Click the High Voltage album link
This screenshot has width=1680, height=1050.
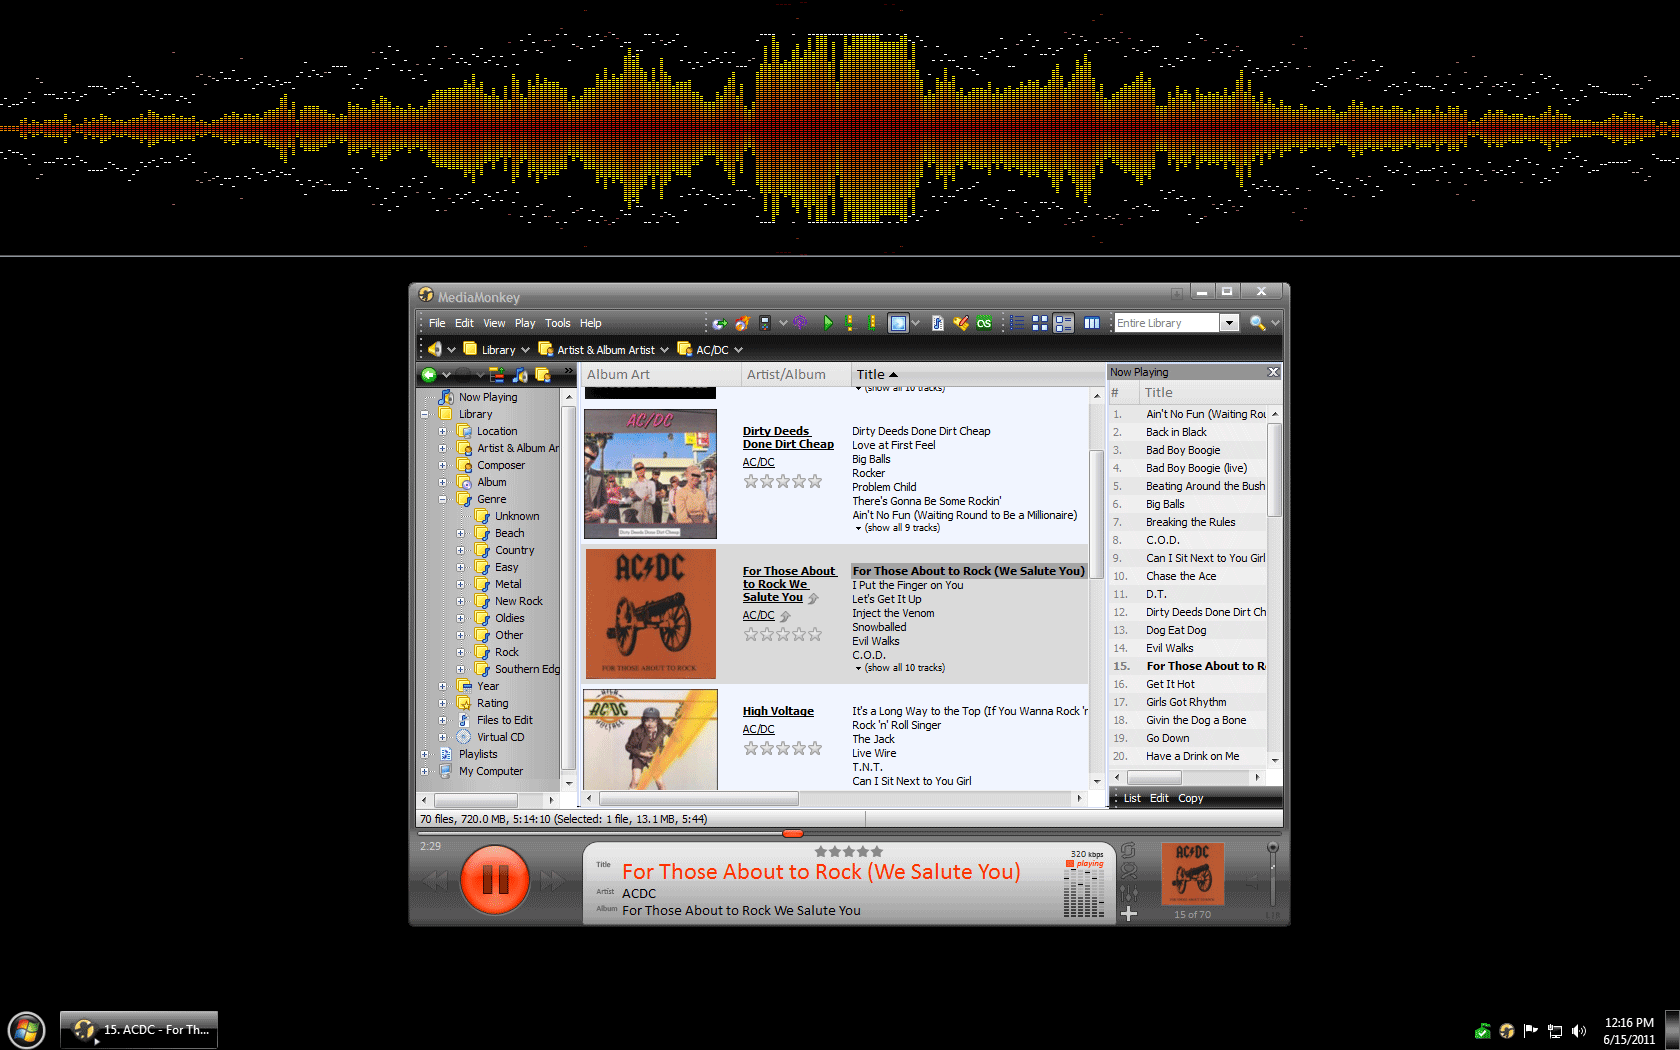point(778,711)
